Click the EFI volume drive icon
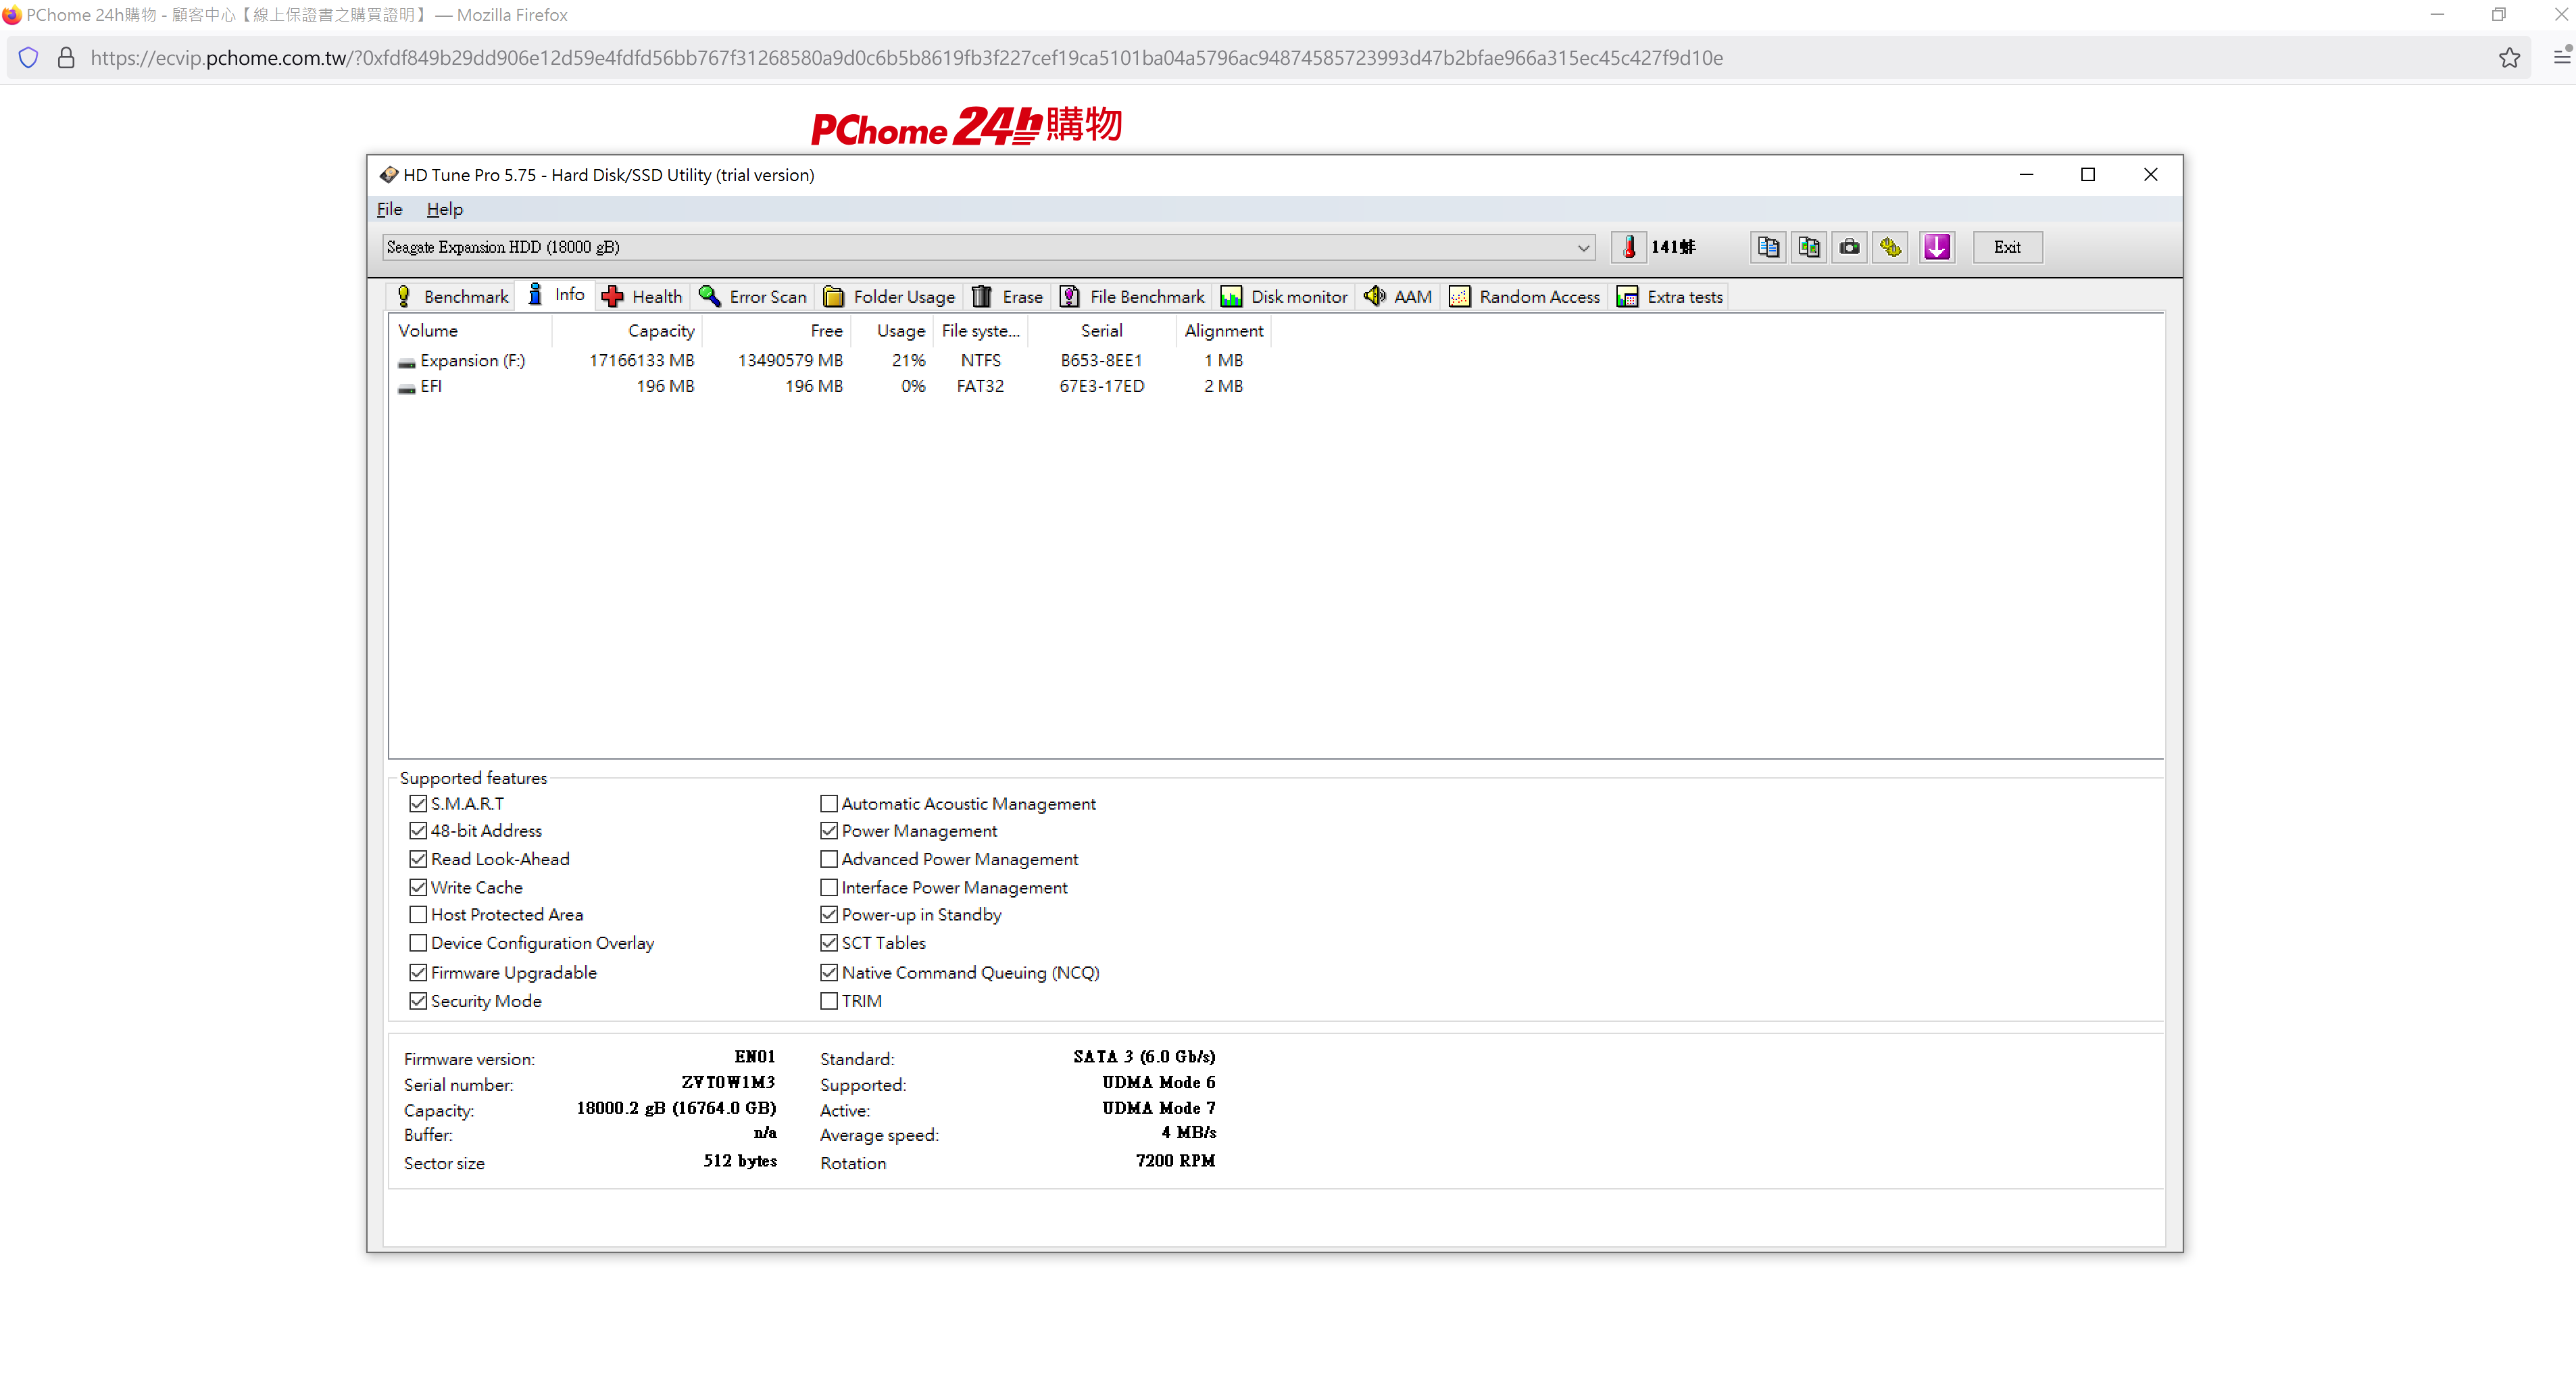The width and height of the screenshot is (2576, 1399). pyautogui.click(x=406, y=388)
